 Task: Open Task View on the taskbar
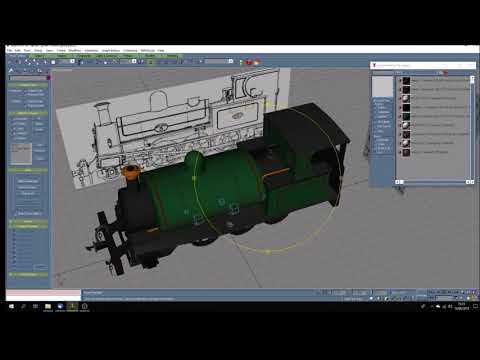tap(35, 306)
